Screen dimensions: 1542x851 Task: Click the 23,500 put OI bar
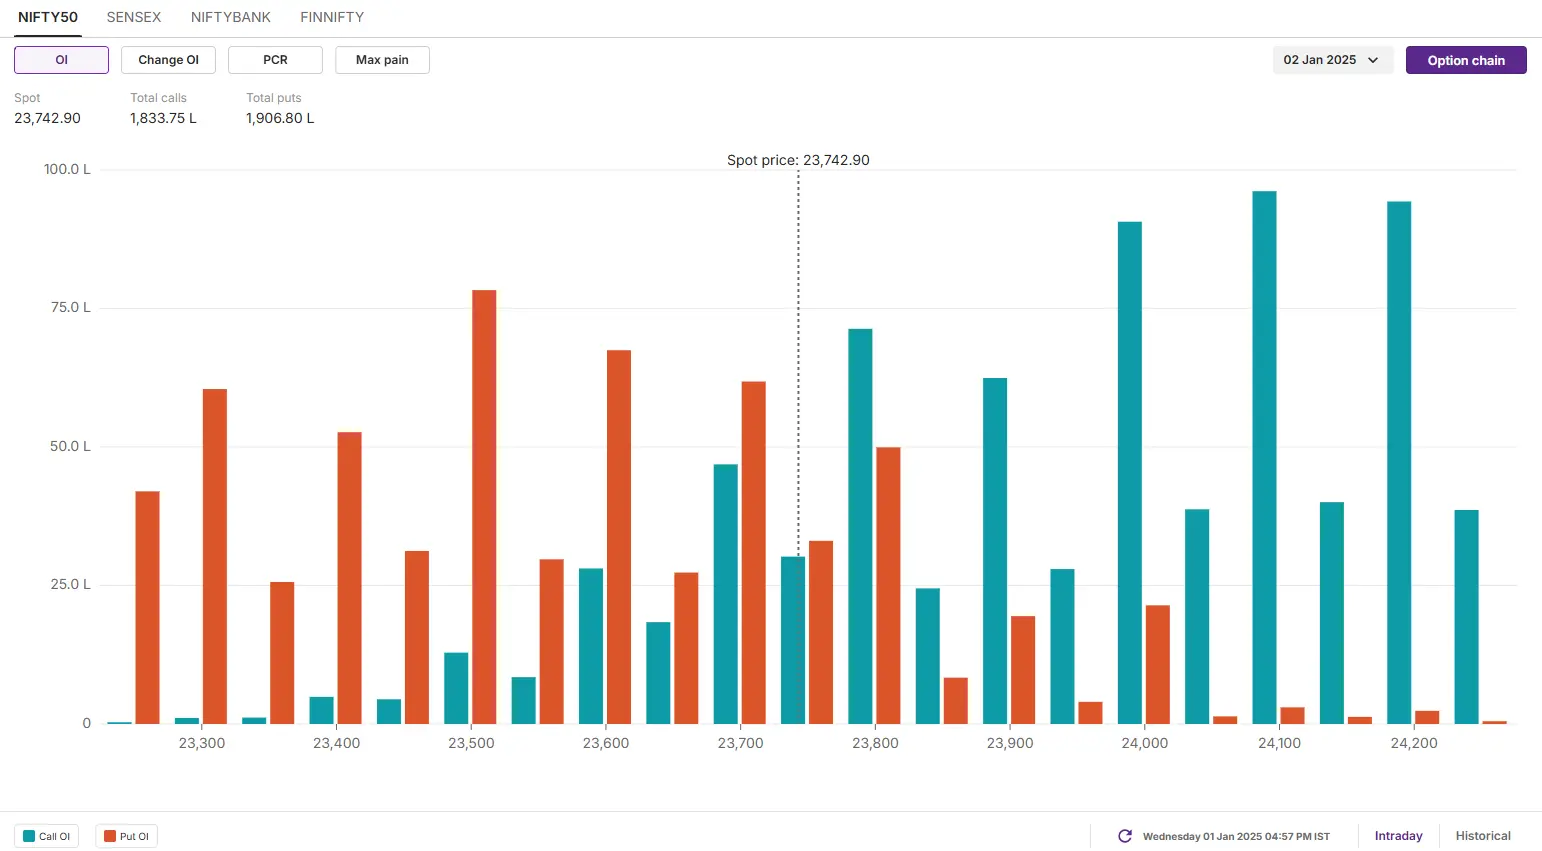[x=484, y=507]
